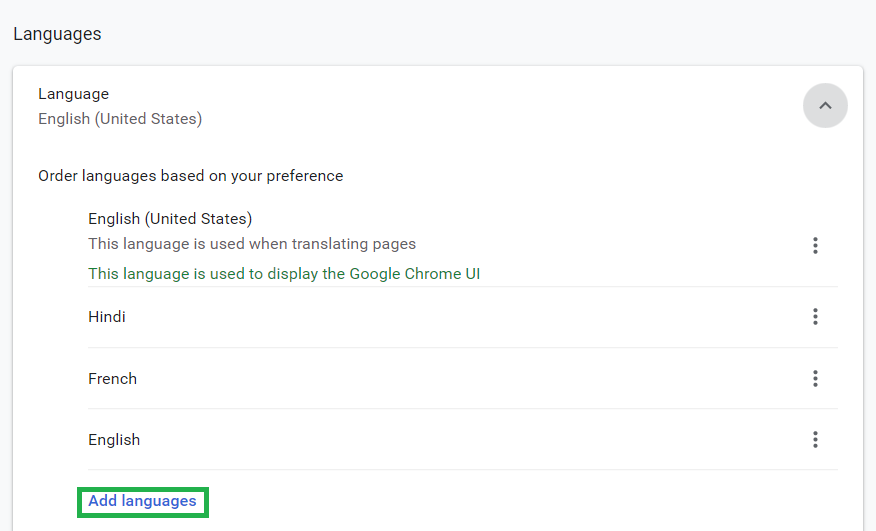Click the Add languages link

pos(142,501)
